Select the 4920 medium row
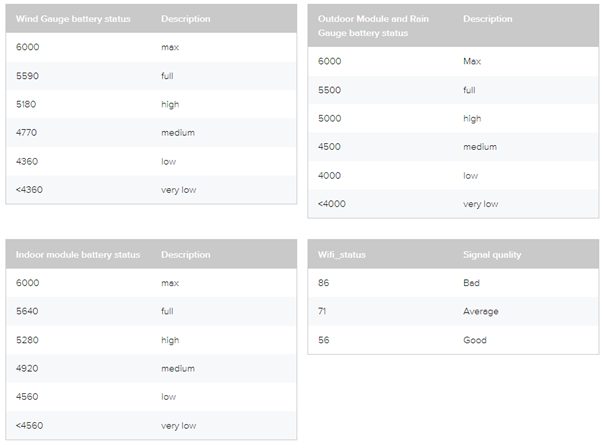Screen dimensions: 604x443 click(151, 368)
